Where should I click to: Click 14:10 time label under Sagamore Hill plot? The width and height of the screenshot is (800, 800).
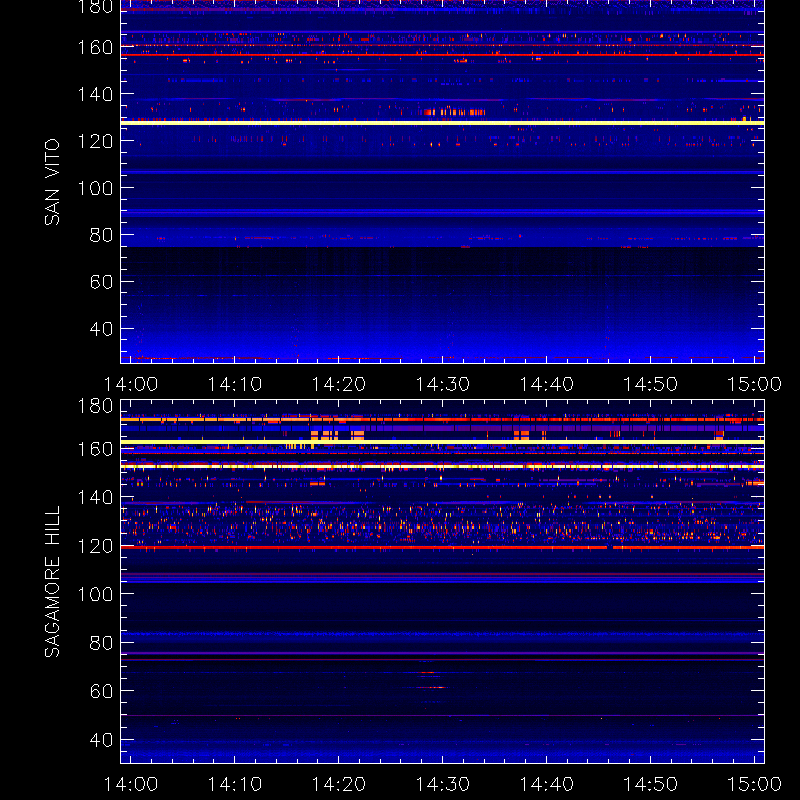point(235,784)
